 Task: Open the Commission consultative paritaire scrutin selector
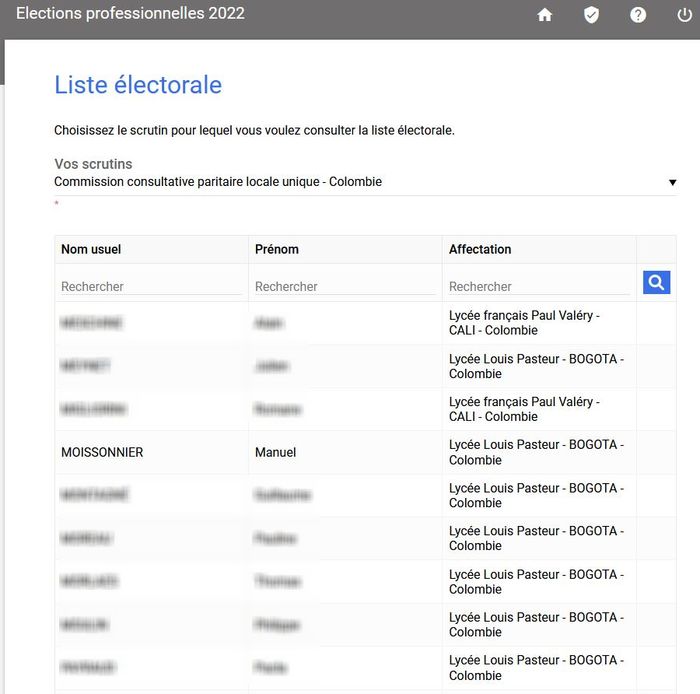pos(218,182)
